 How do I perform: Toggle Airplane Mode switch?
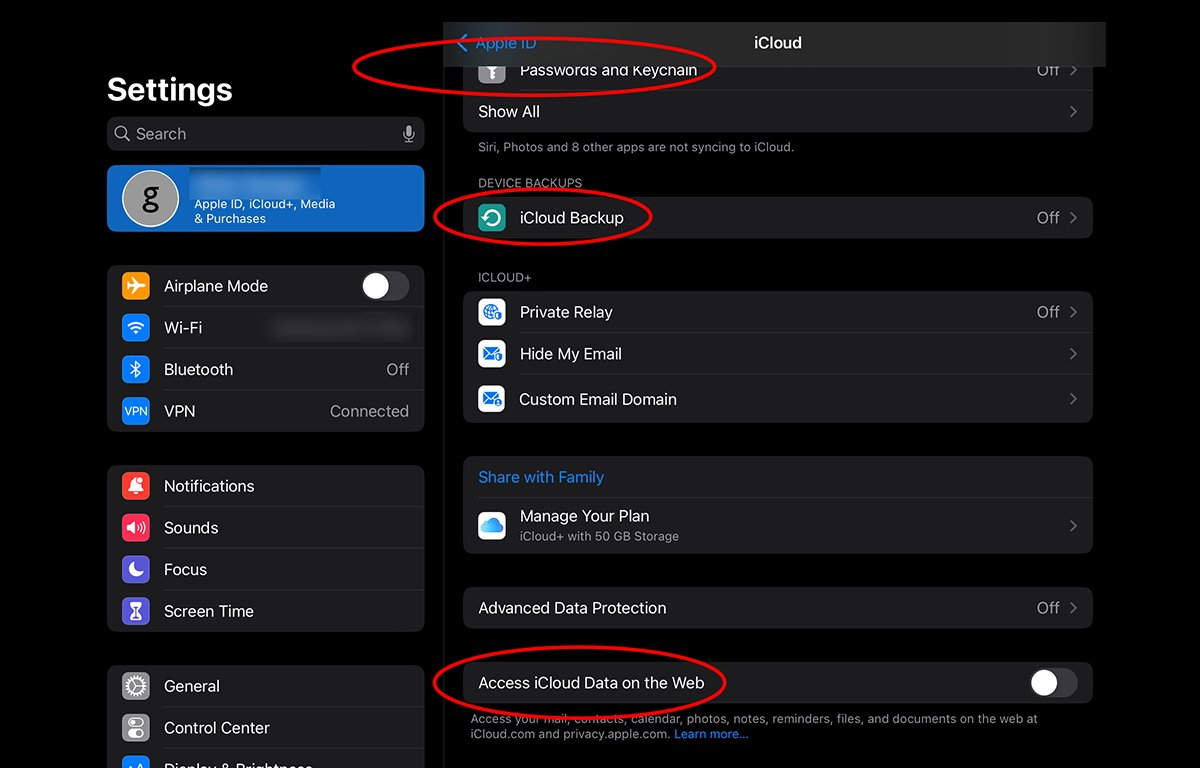tap(385, 286)
